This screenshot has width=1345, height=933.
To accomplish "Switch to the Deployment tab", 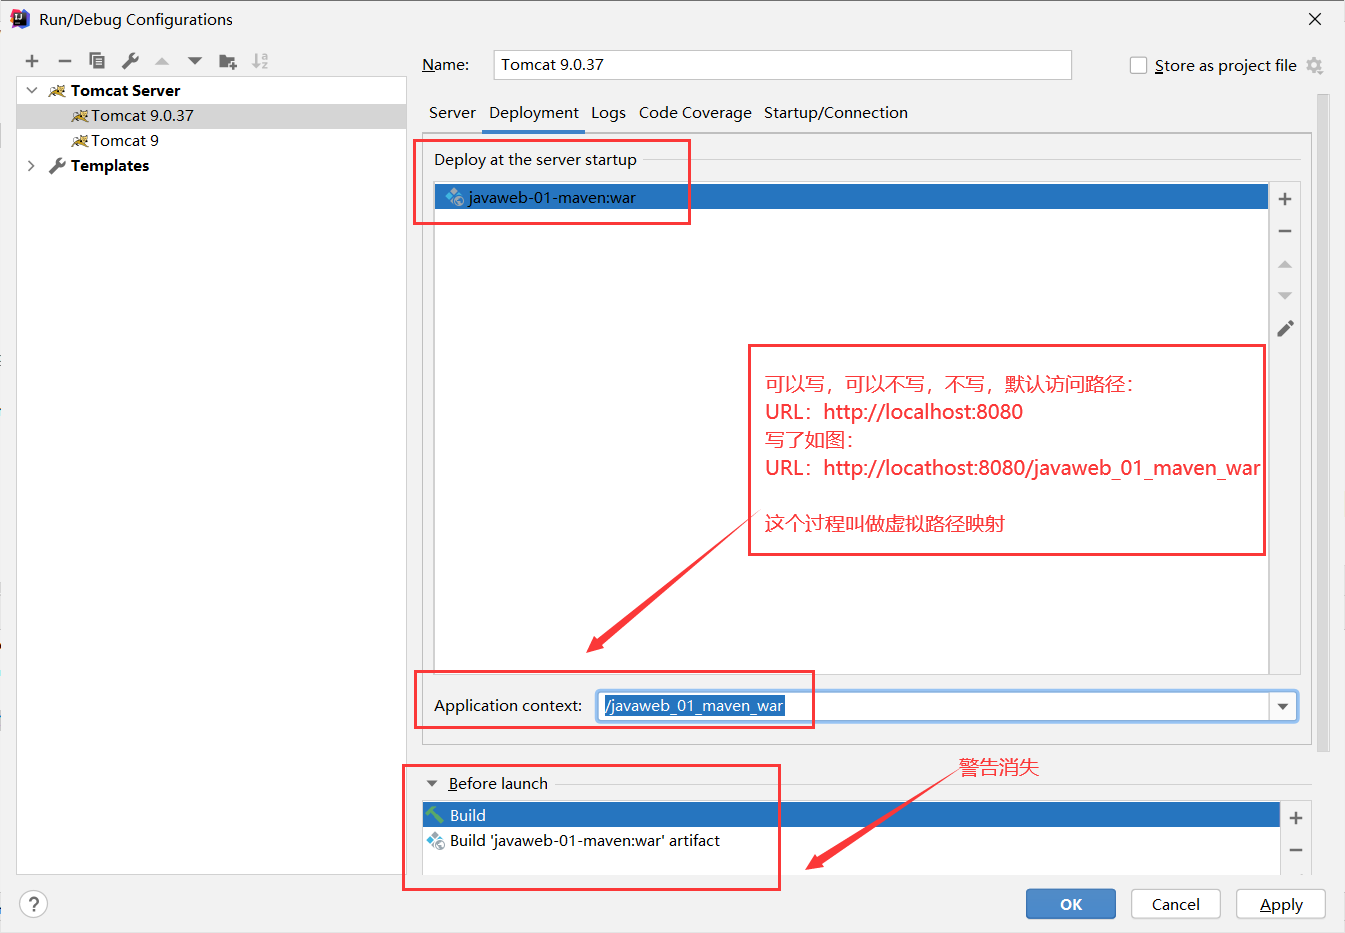I will (x=534, y=113).
